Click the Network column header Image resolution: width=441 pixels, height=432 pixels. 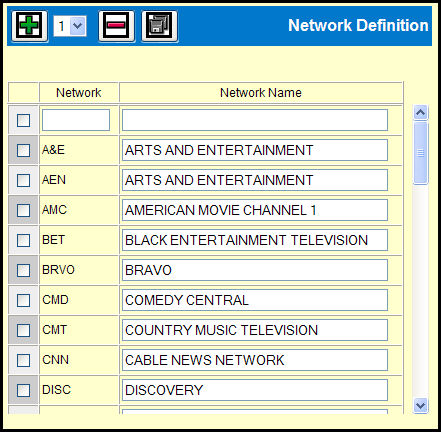(79, 92)
